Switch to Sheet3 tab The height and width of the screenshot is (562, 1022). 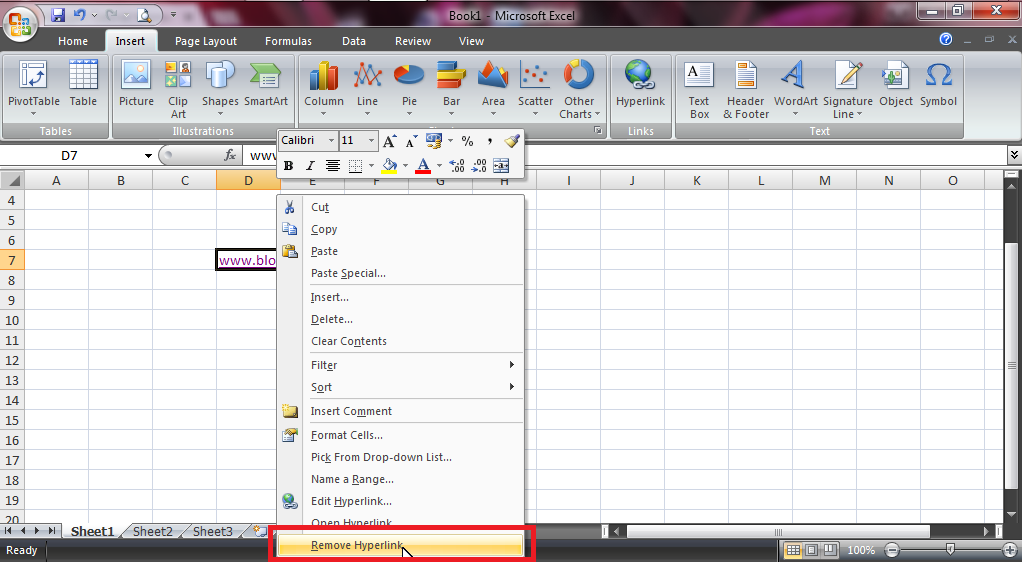point(212,531)
